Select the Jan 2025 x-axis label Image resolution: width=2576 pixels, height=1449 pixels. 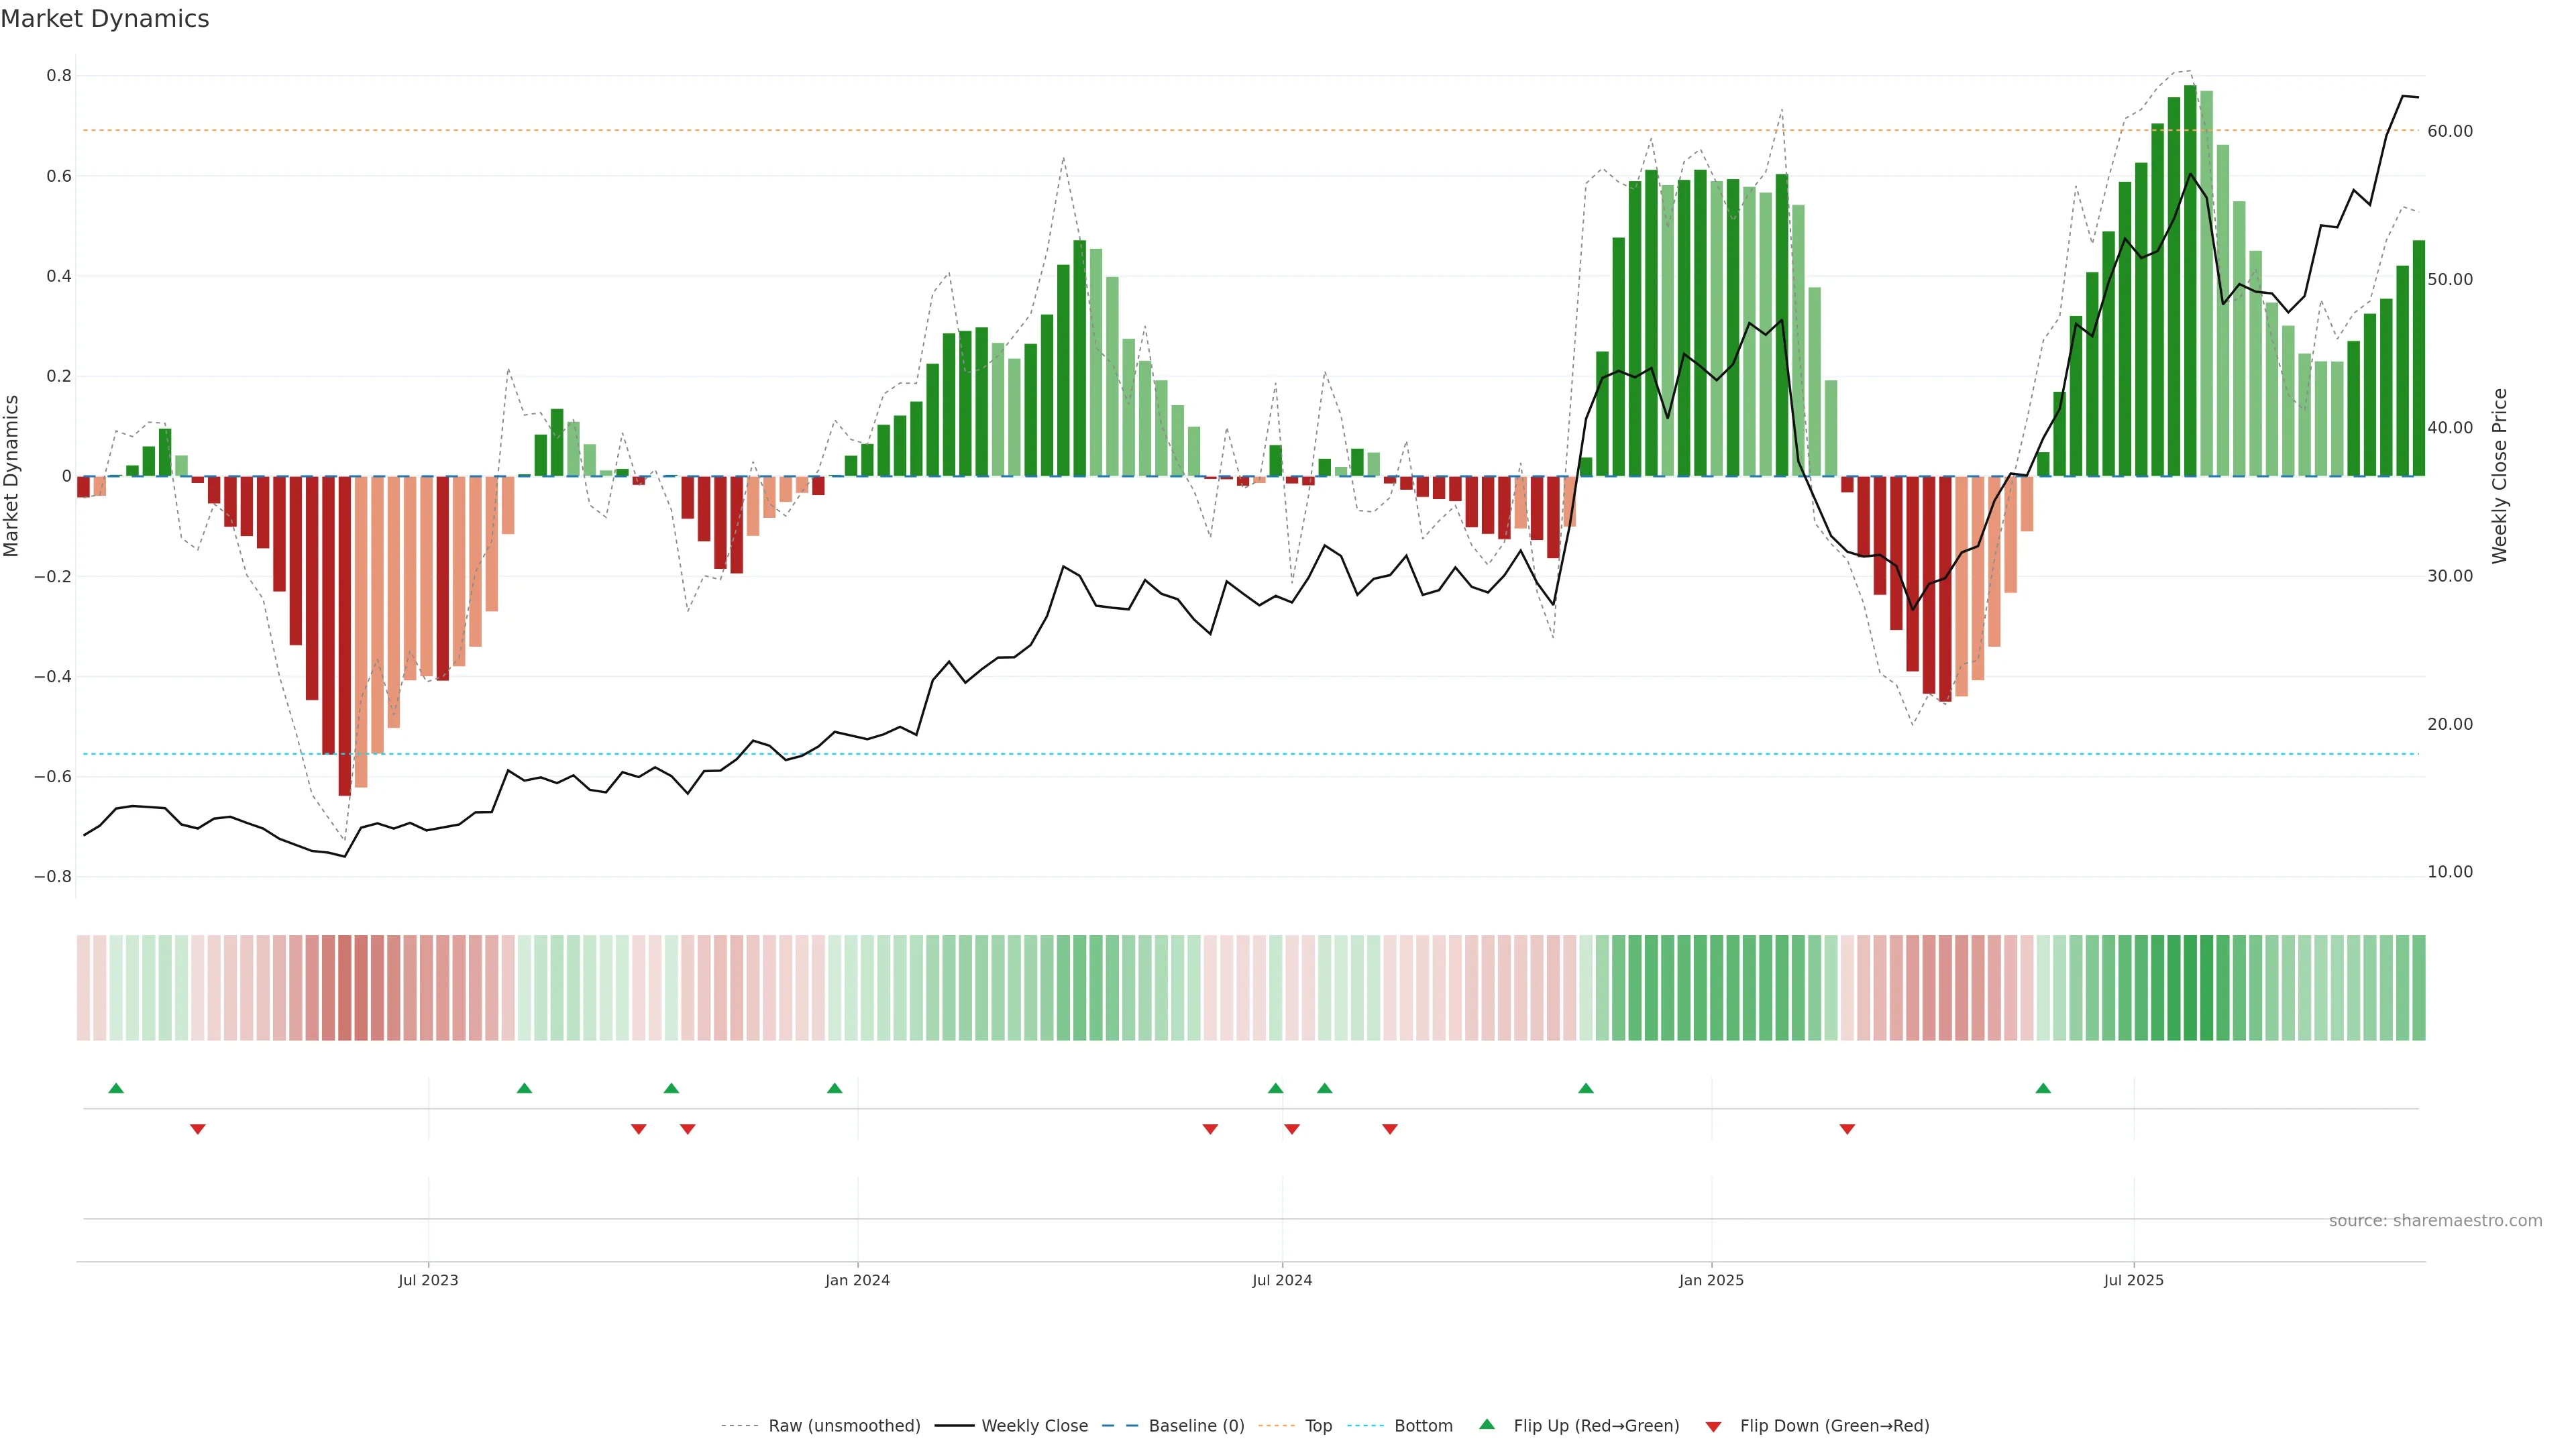(1711, 1280)
